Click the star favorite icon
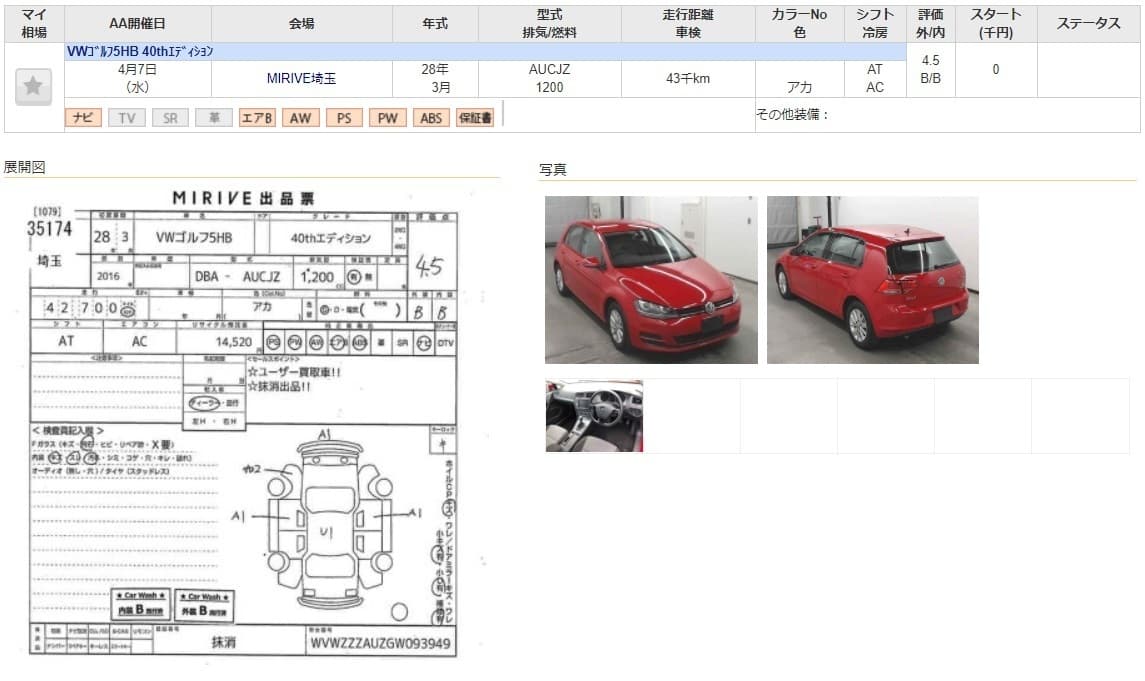The image size is (1145, 681). pos(33,87)
